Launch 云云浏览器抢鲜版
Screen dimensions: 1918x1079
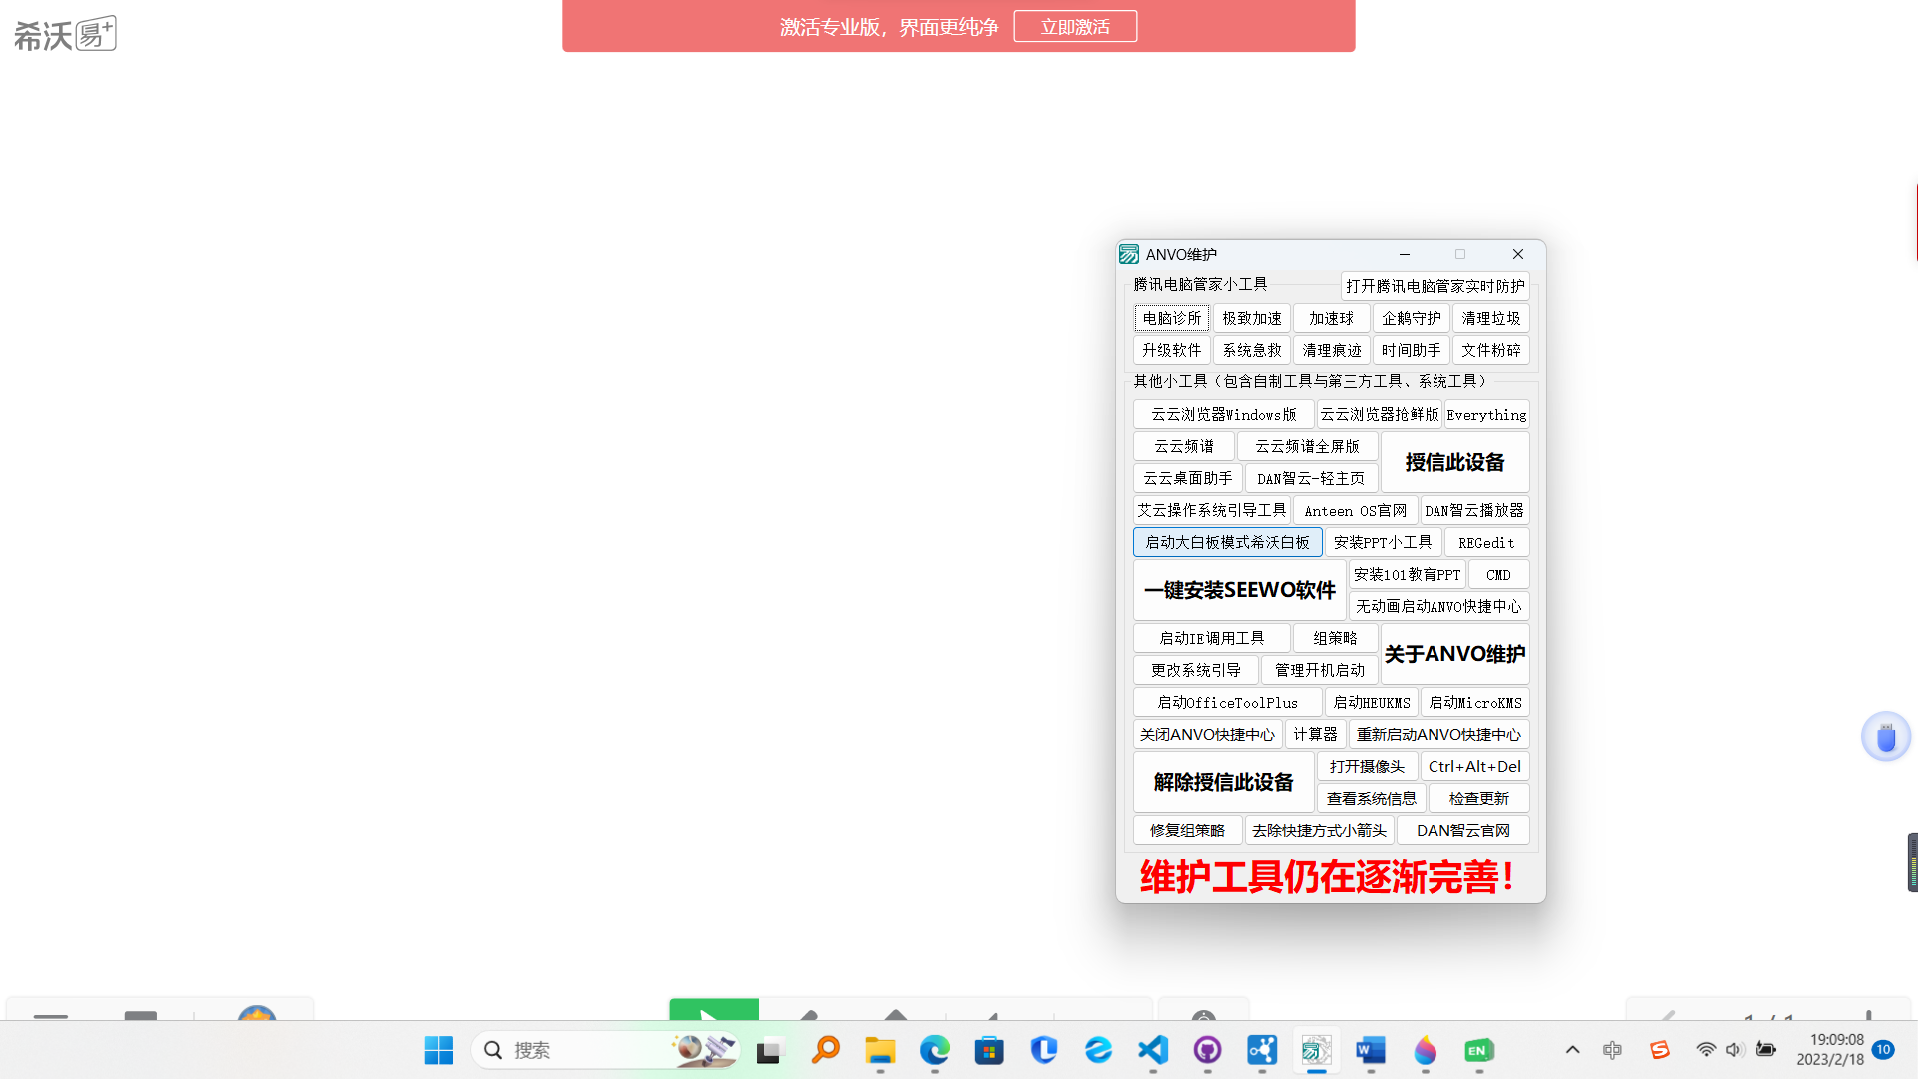[1379, 414]
